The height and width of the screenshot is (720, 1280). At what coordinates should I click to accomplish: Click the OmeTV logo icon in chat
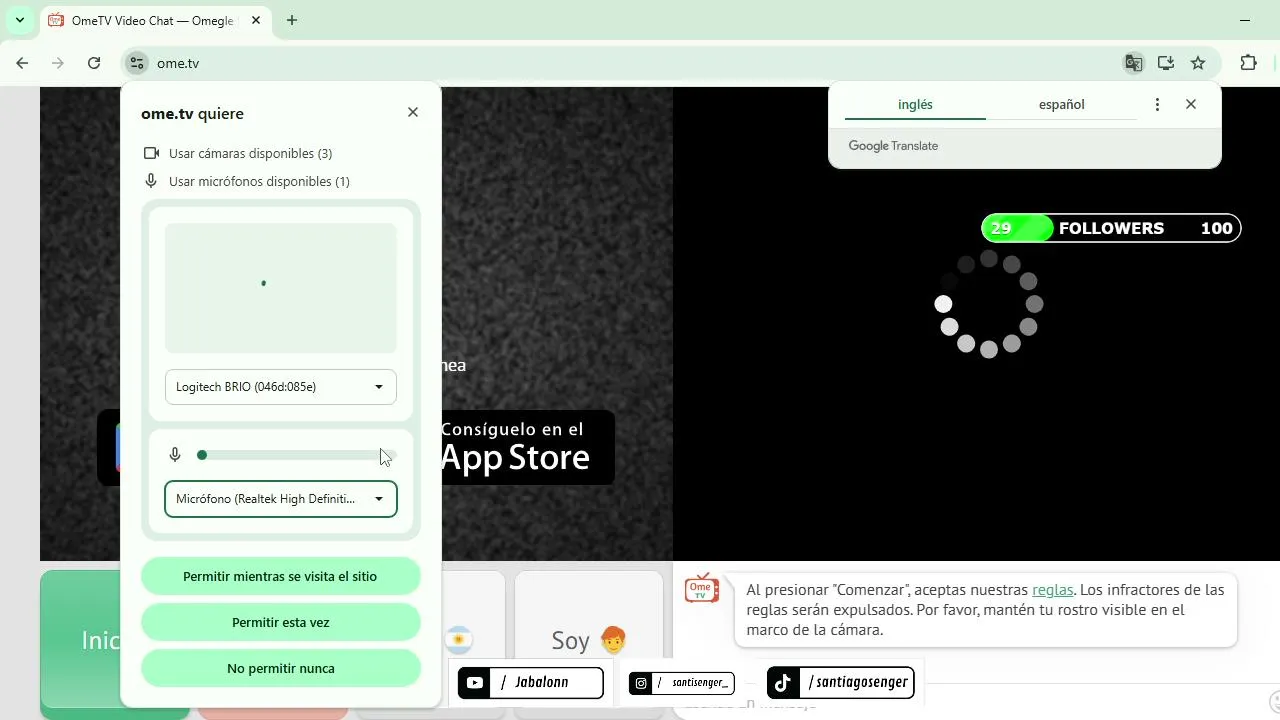702,590
